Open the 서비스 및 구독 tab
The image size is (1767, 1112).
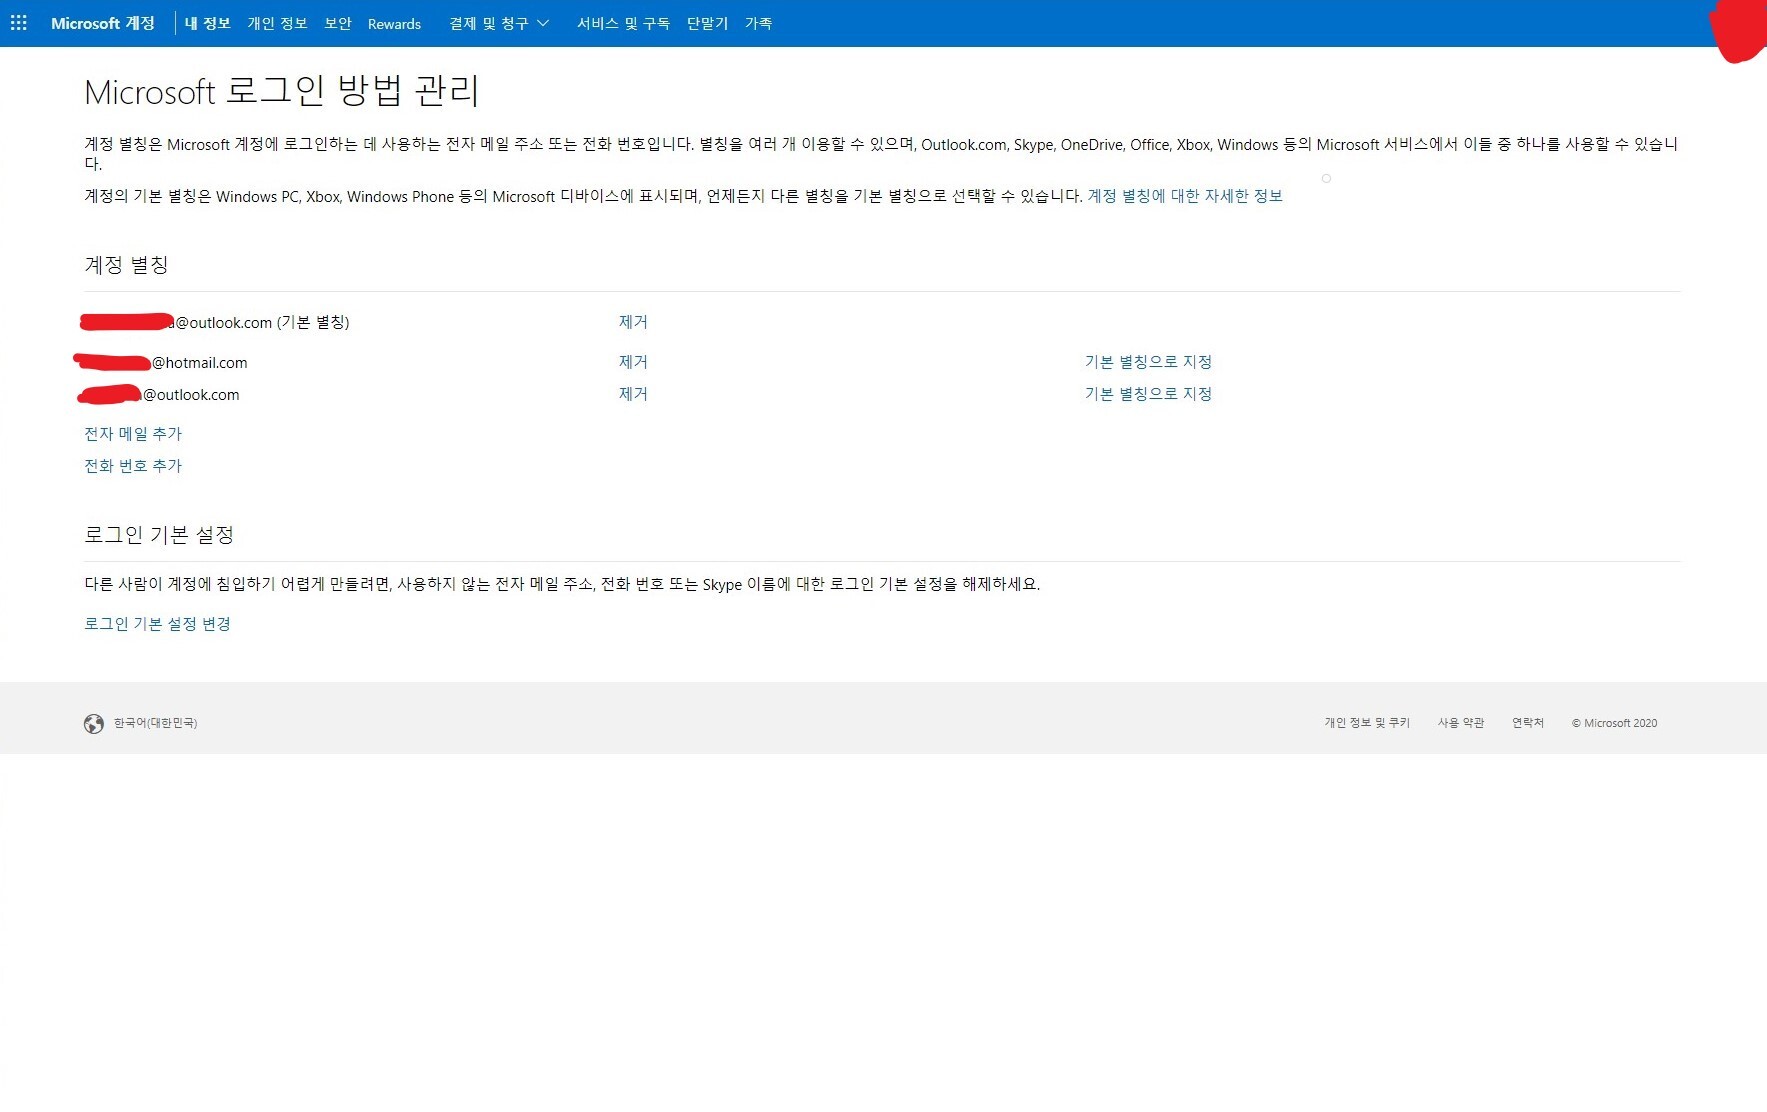[x=623, y=23]
